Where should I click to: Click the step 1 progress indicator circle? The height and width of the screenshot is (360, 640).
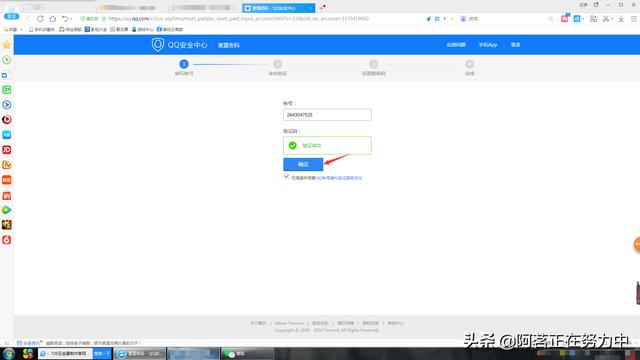click(x=184, y=64)
